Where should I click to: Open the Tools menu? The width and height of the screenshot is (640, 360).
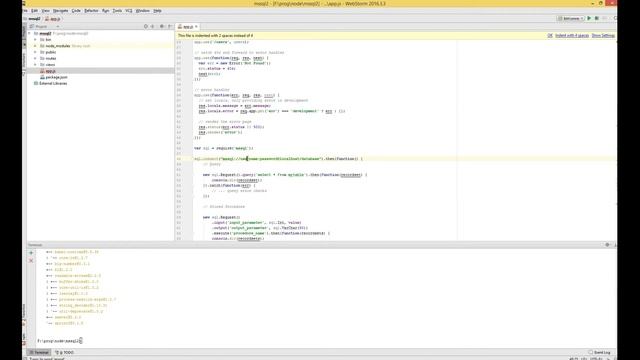pos(117,11)
